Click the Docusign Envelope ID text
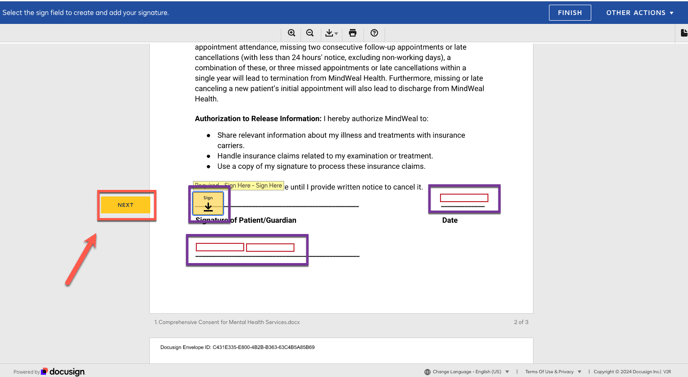The width and height of the screenshot is (688, 377). pos(237,347)
